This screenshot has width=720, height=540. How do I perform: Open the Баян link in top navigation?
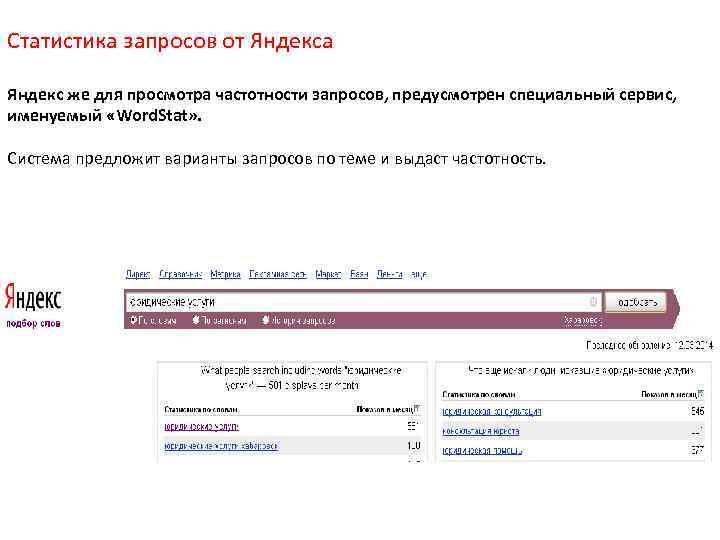[359, 274]
